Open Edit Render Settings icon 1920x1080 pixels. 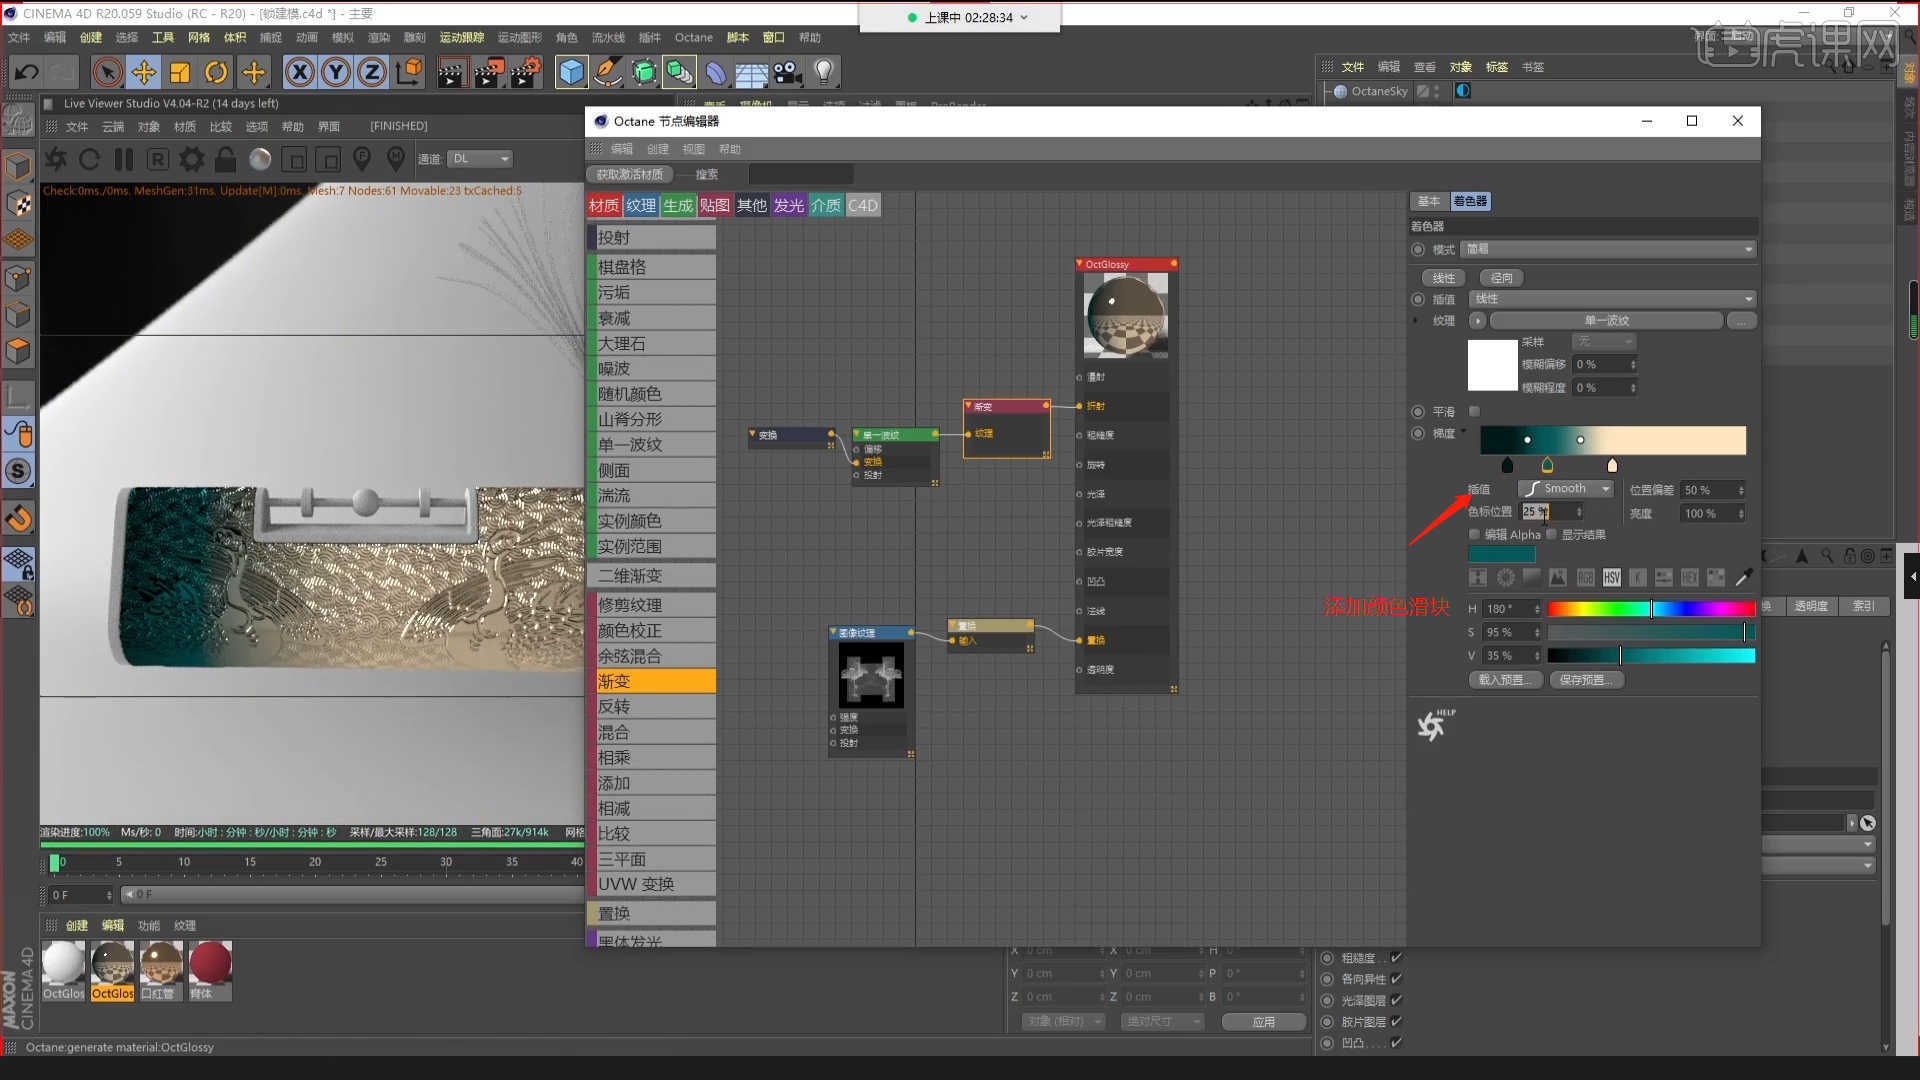pyautogui.click(x=525, y=72)
